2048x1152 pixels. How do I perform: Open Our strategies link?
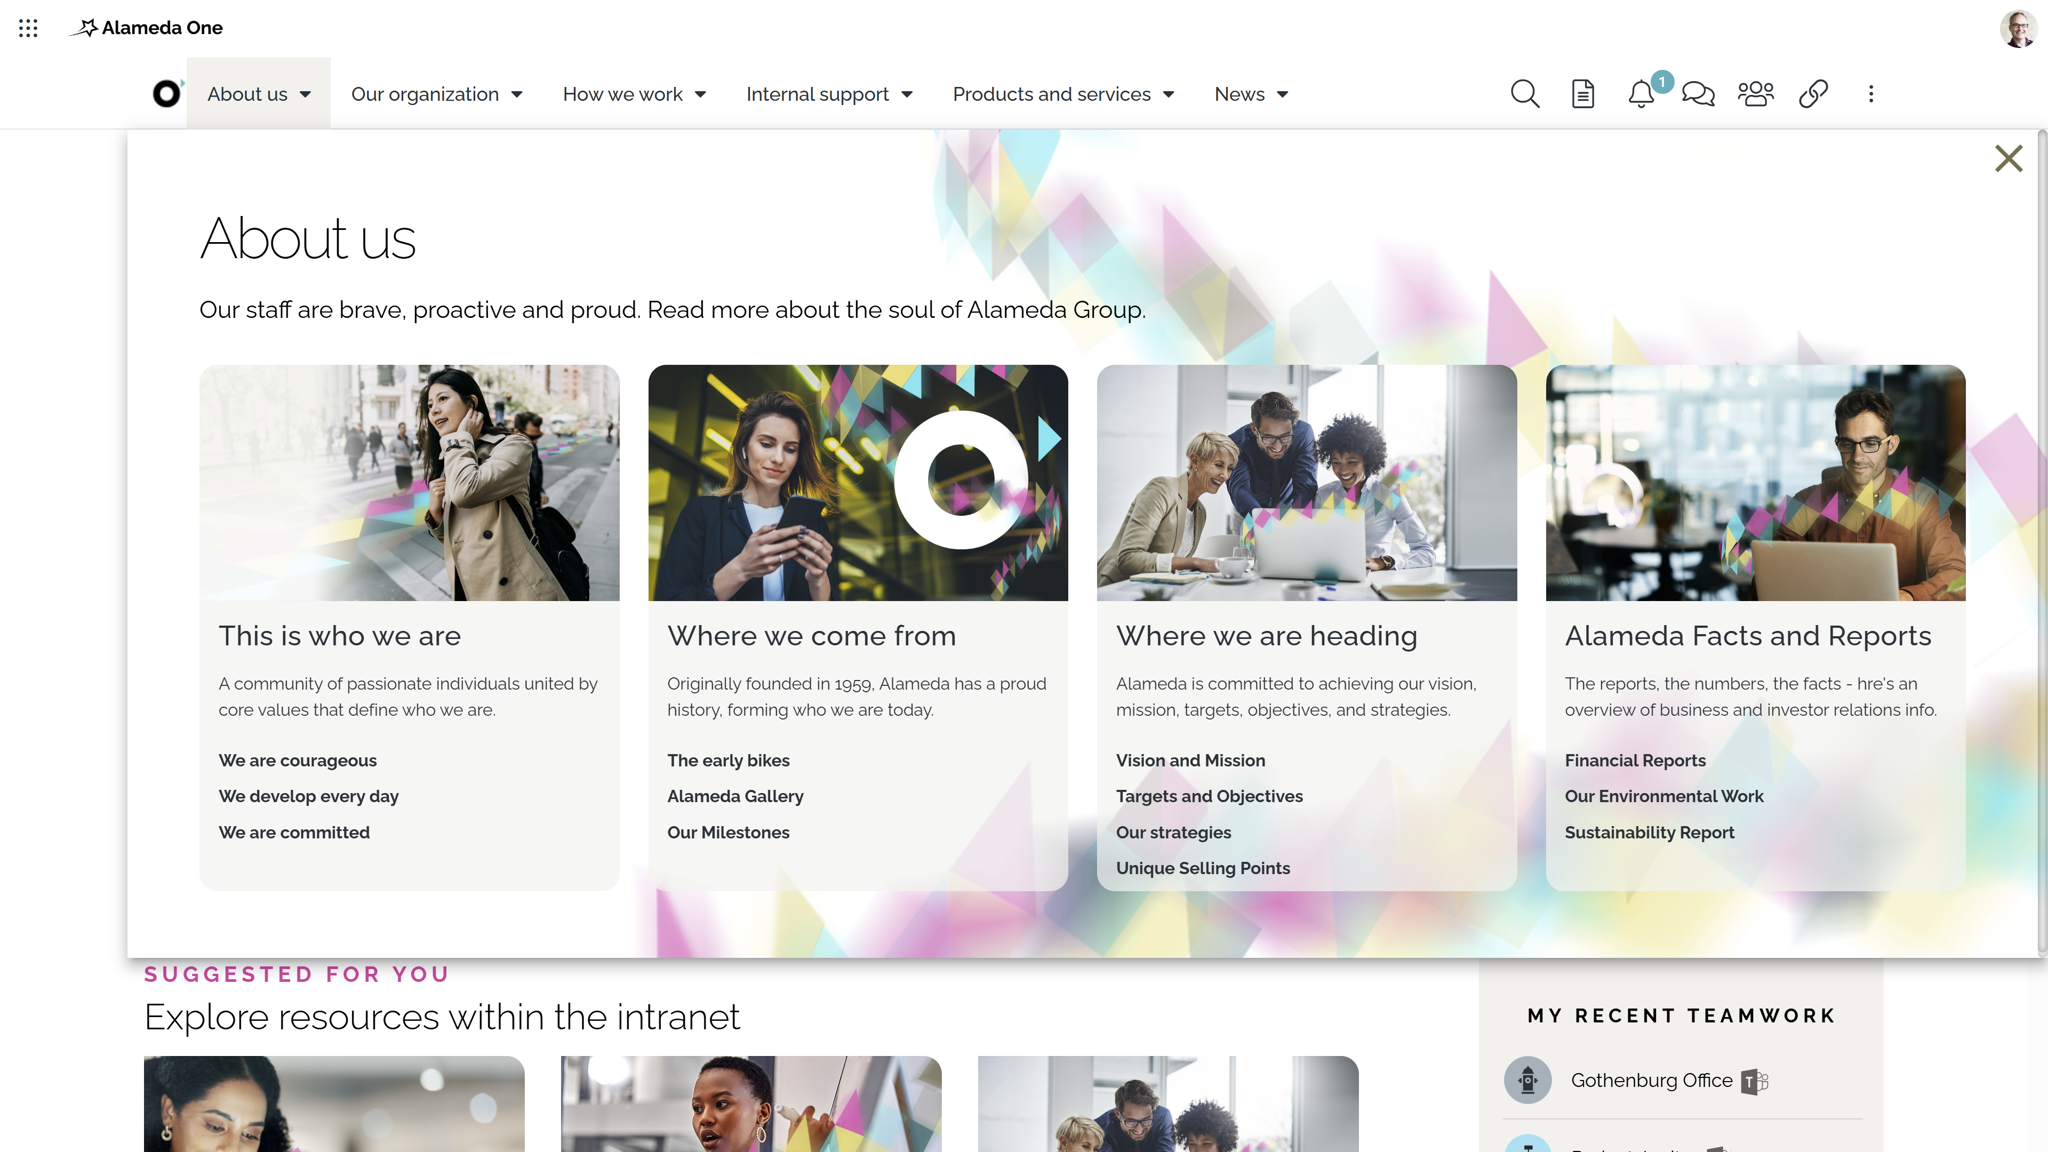[1173, 832]
